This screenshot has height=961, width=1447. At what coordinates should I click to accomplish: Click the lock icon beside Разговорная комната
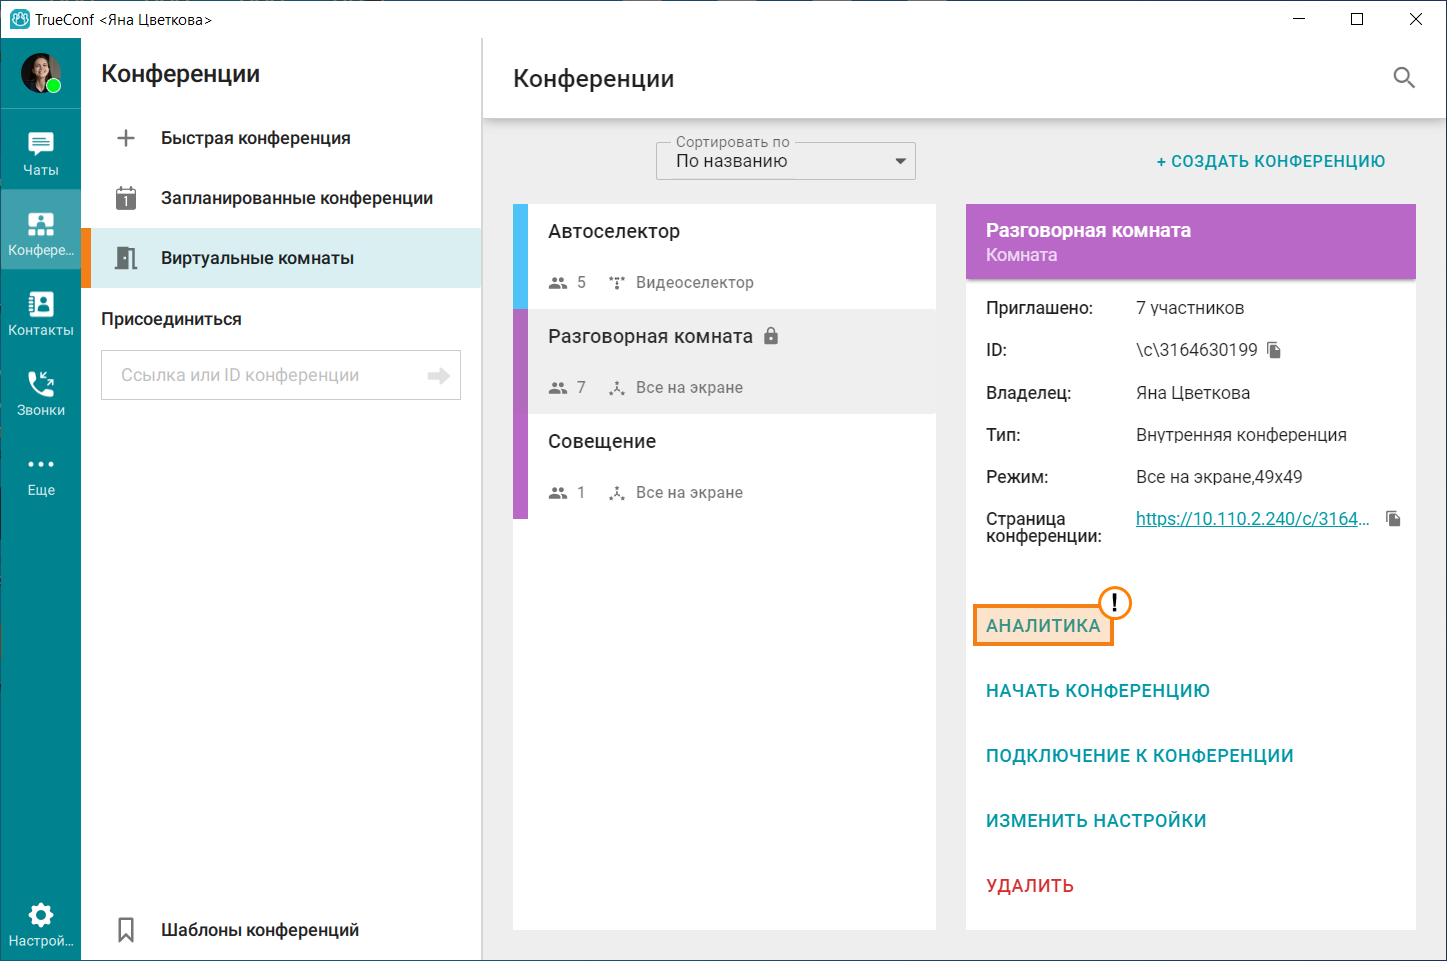771,336
